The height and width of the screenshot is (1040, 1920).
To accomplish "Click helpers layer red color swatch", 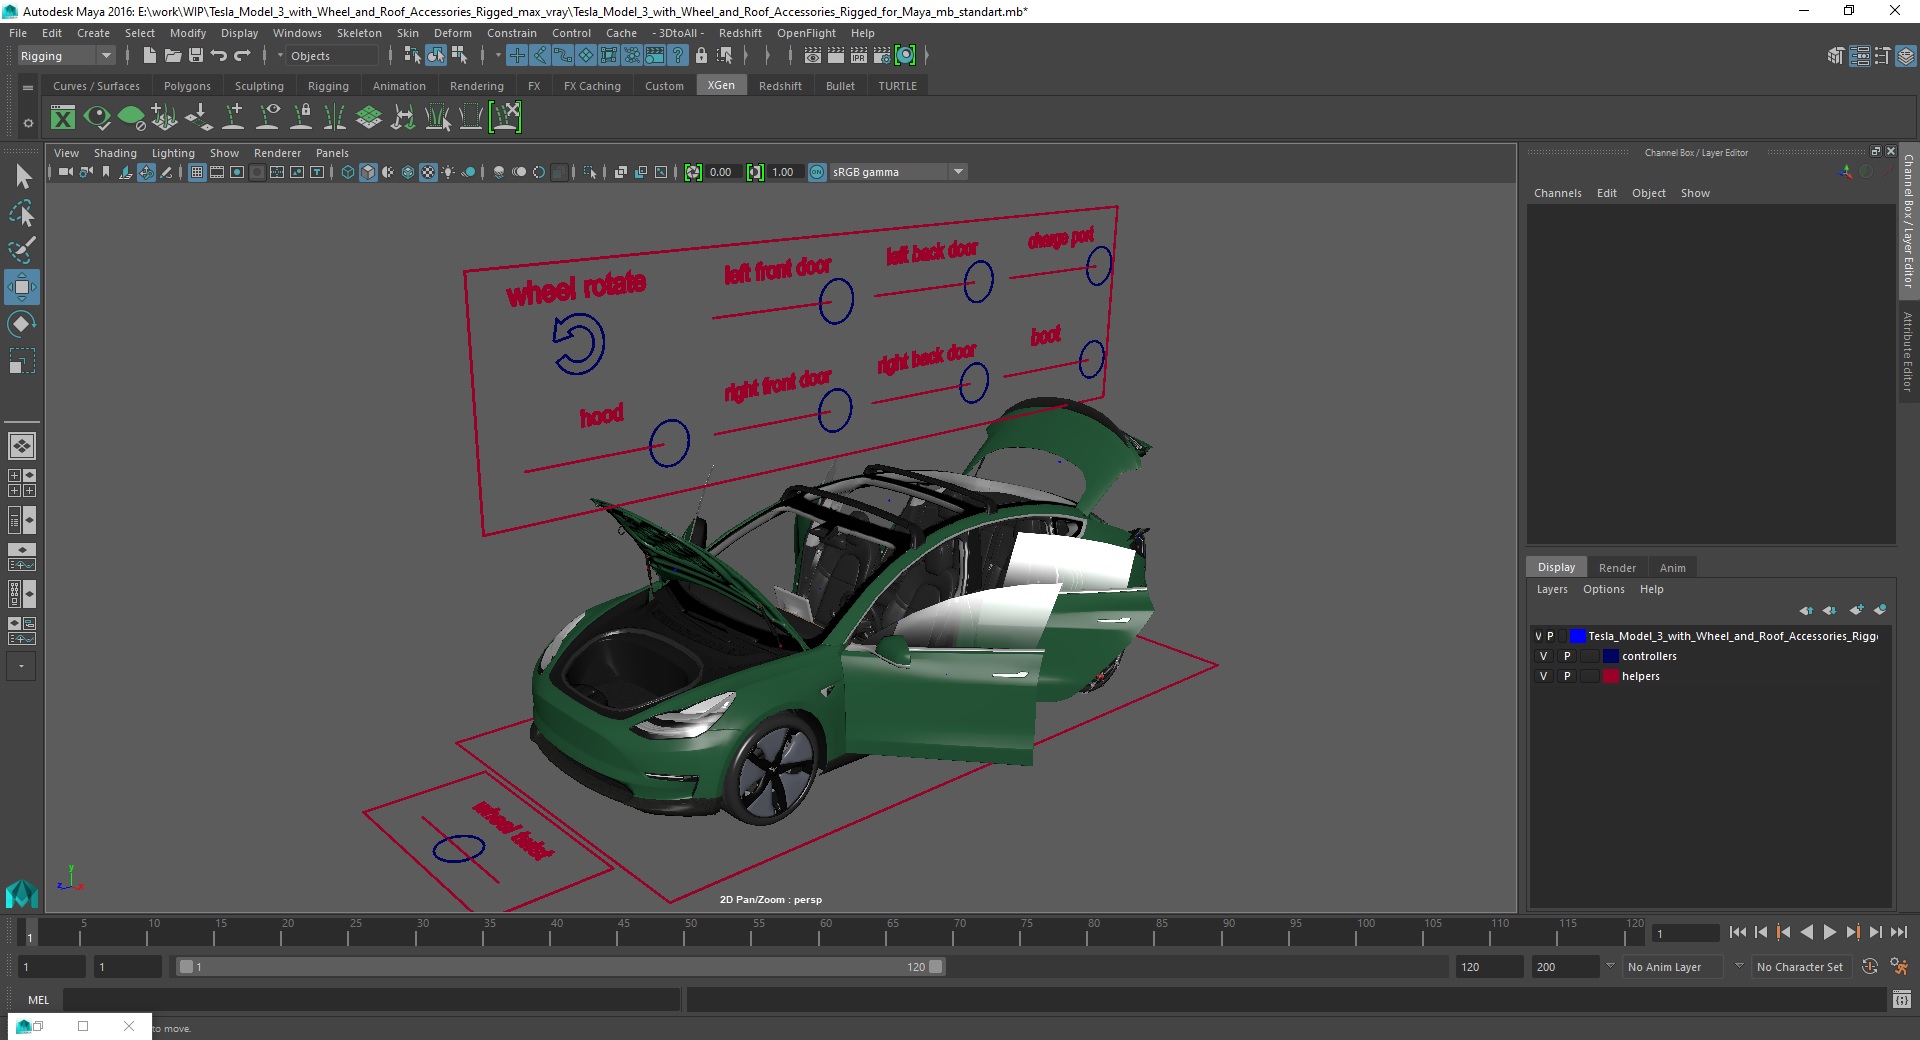I will click(1610, 677).
